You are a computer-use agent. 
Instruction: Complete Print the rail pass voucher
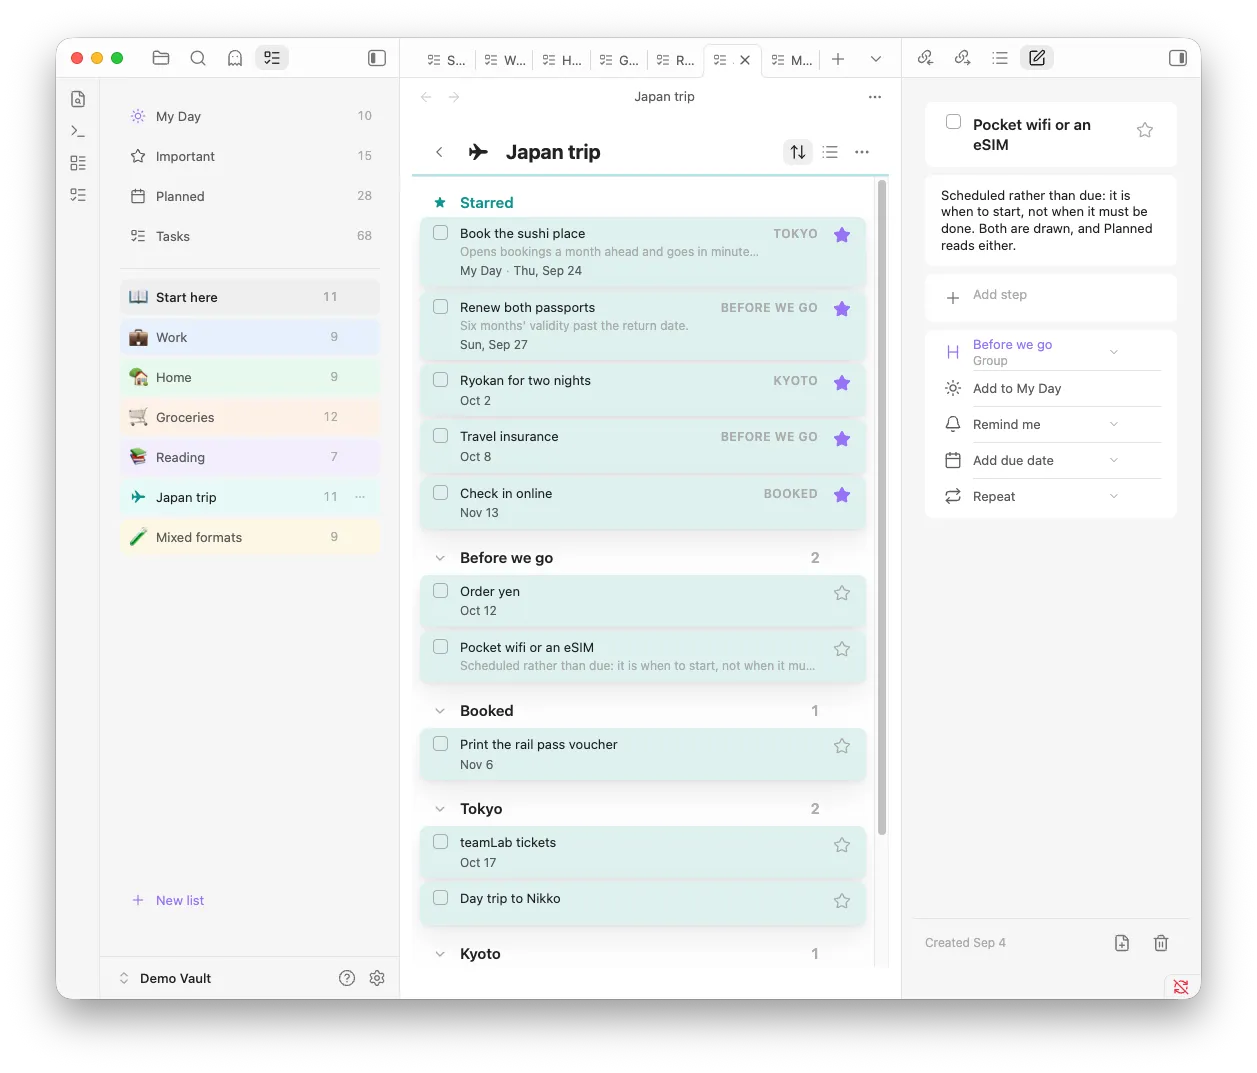pyautogui.click(x=440, y=744)
